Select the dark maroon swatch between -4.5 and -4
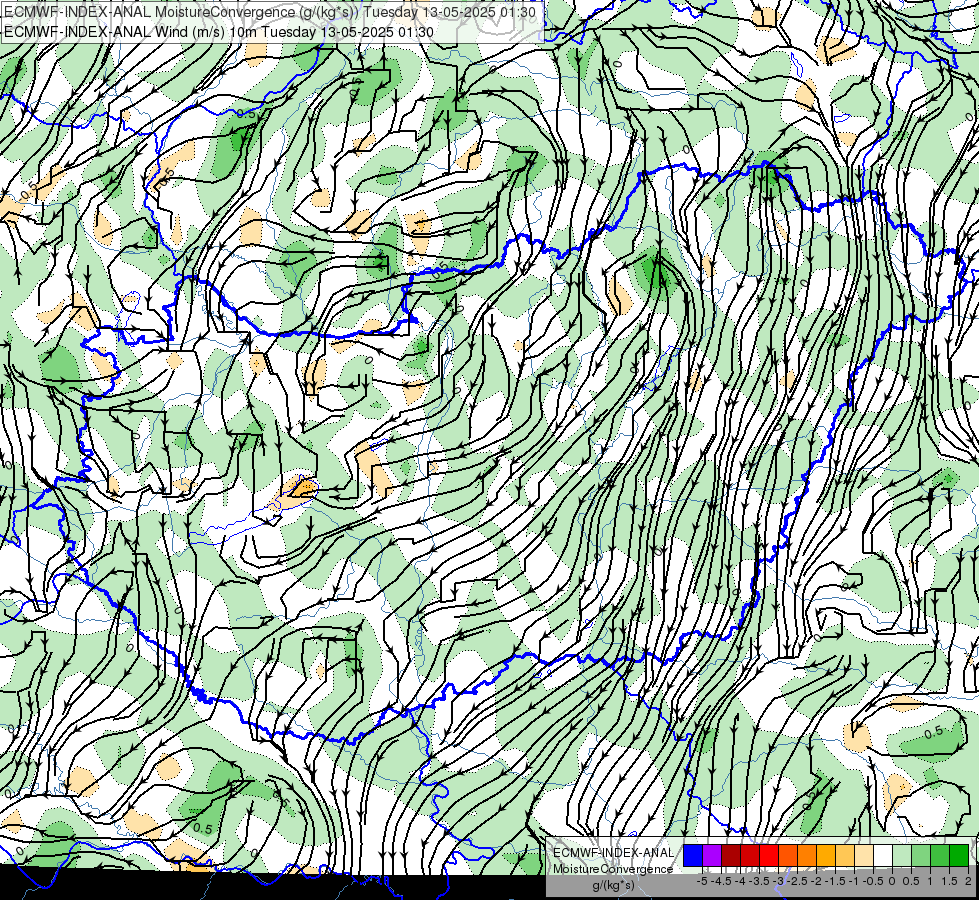Image resolution: width=979 pixels, height=900 pixels. click(x=731, y=855)
